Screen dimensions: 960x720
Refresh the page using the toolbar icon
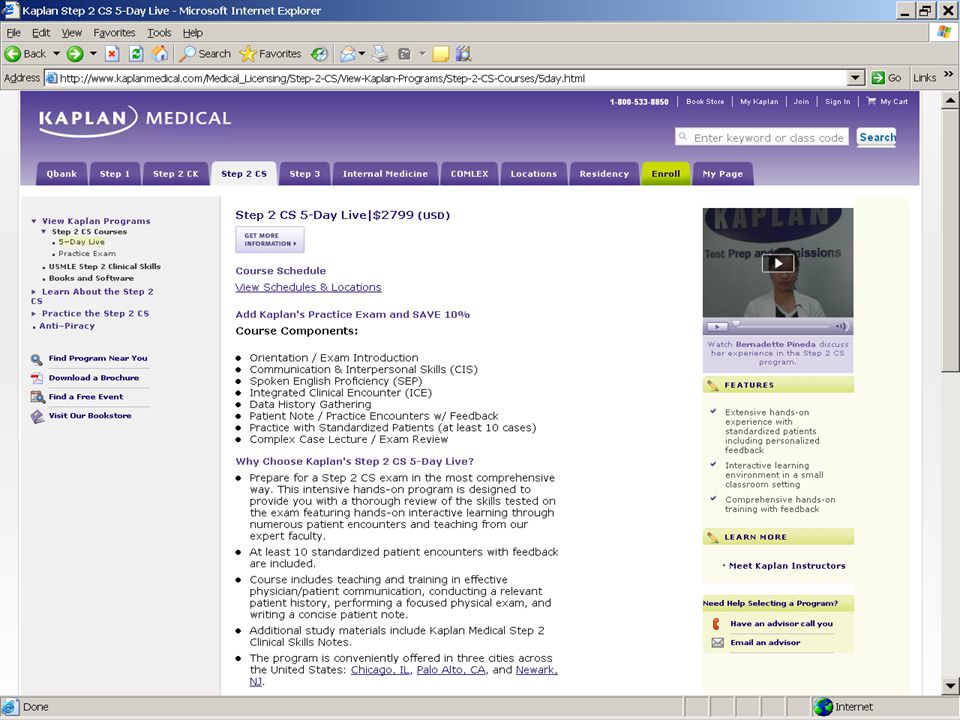pos(136,54)
